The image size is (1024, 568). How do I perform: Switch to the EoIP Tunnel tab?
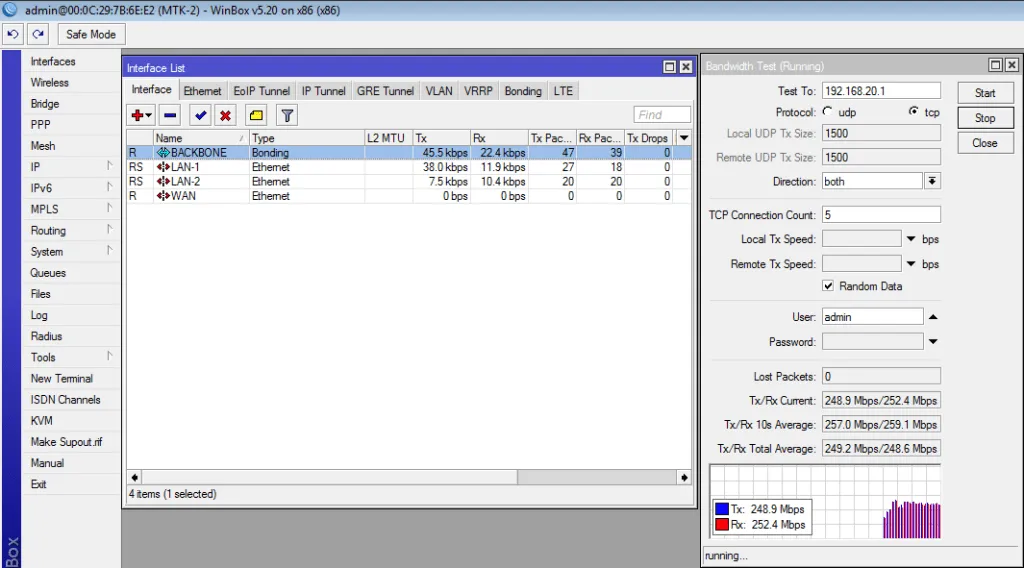tap(261, 91)
